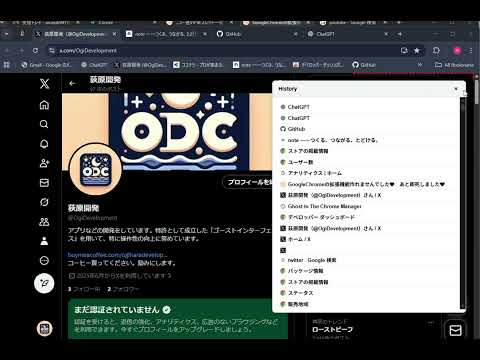Go to Home in X sidebar

pyautogui.click(x=44, y=105)
